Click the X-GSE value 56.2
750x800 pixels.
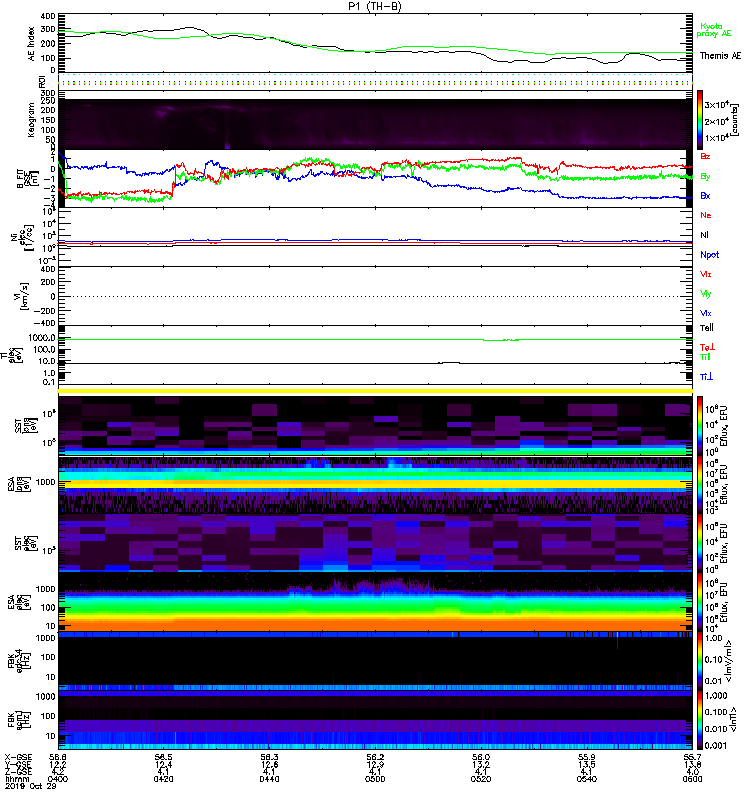pos(375,758)
